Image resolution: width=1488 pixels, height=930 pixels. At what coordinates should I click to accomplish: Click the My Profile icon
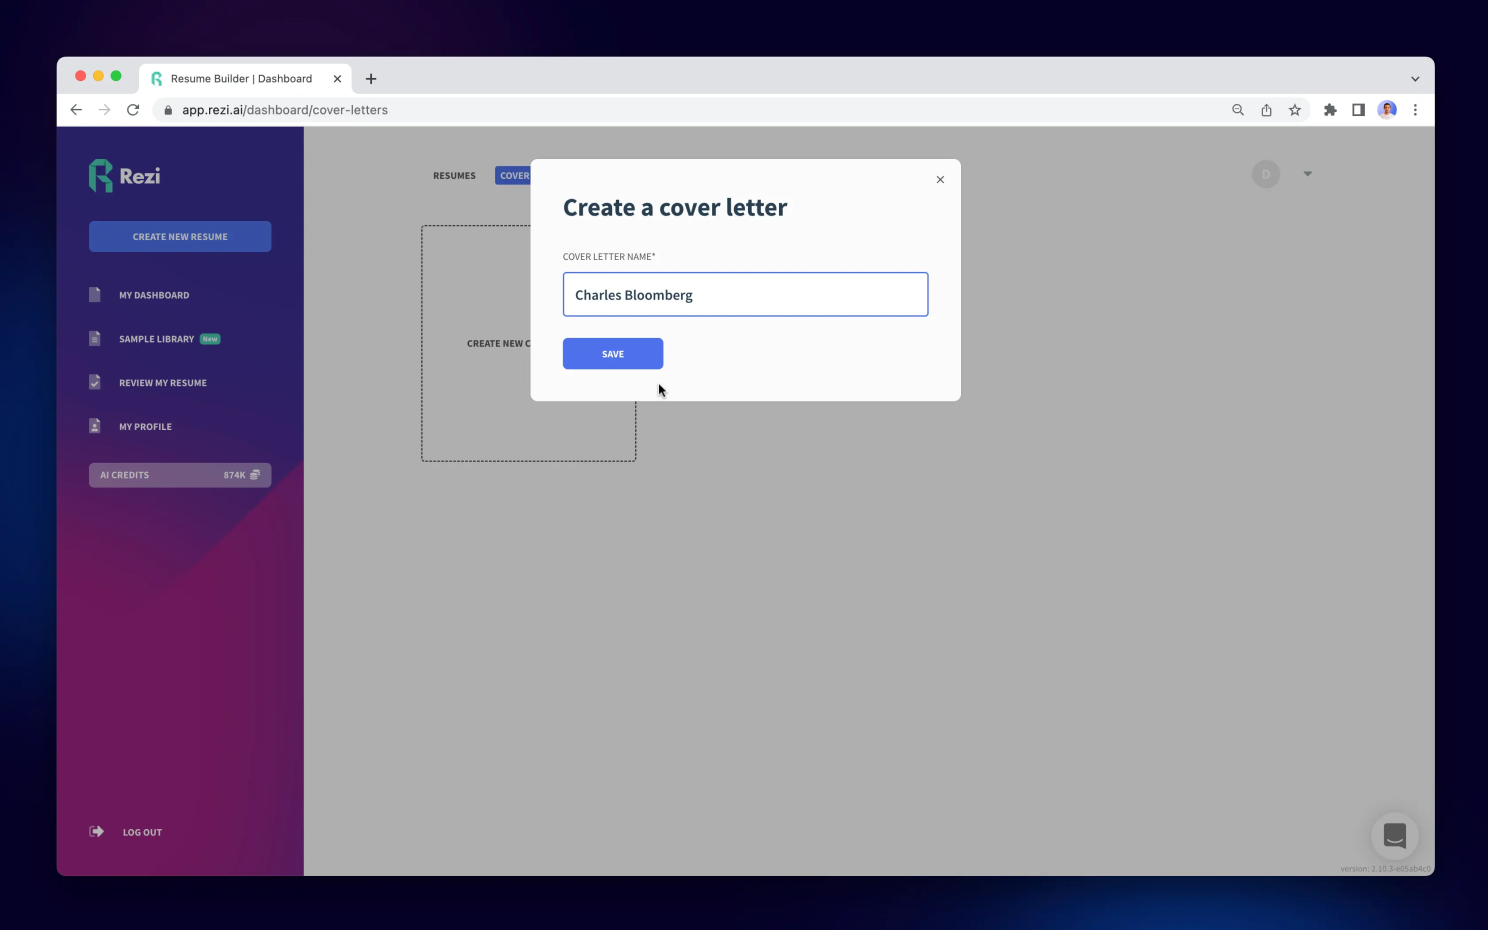coord(95,427)
